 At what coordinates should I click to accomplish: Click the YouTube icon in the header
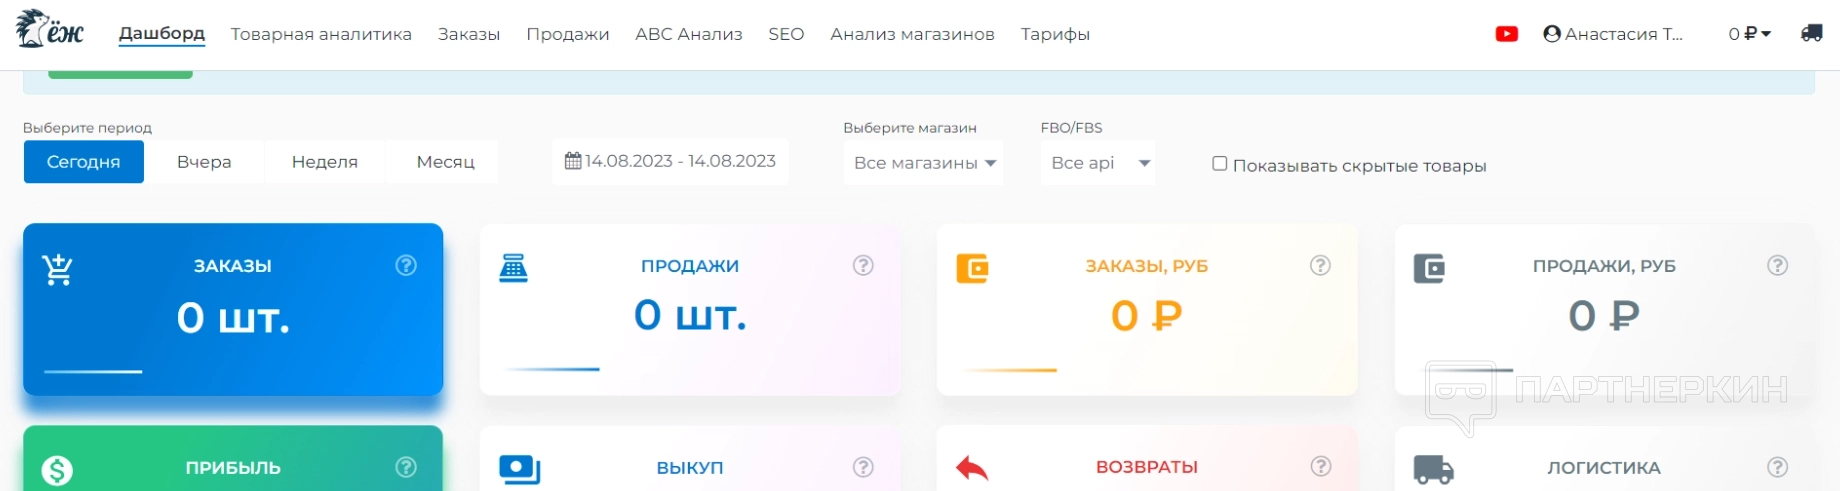[x=1506, y=34]
